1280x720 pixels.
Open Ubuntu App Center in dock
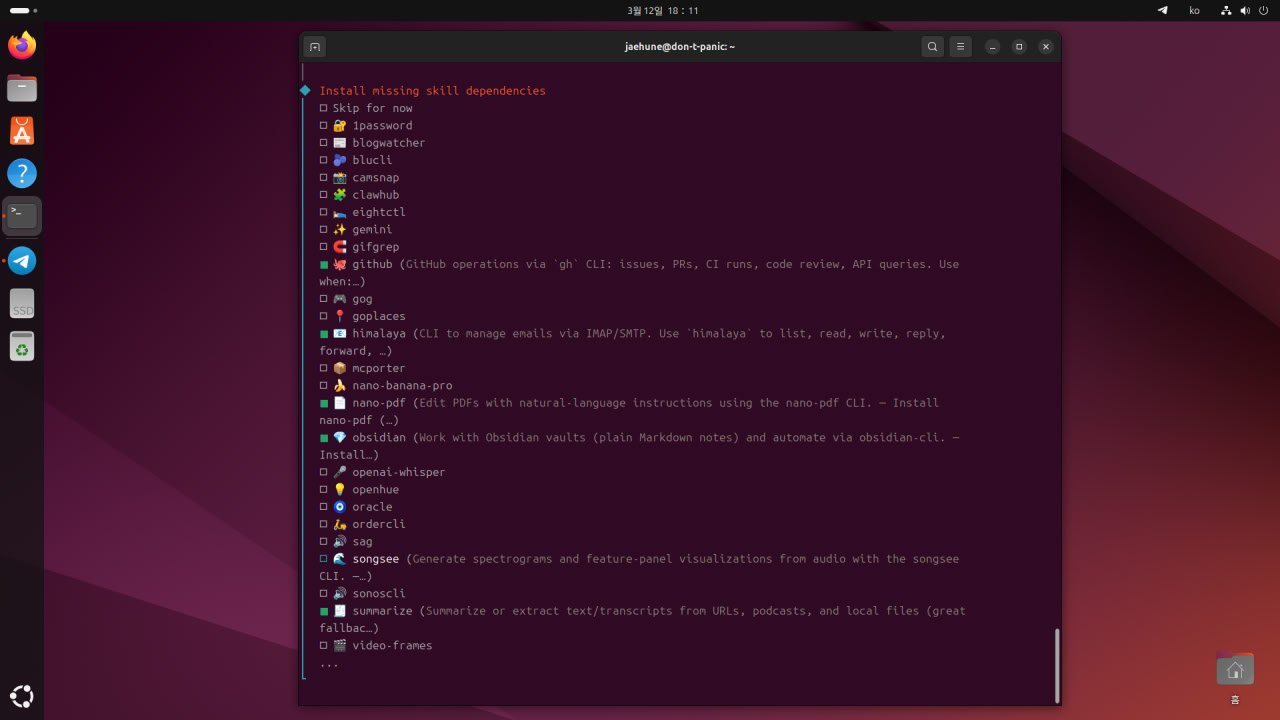click(22, 131)
